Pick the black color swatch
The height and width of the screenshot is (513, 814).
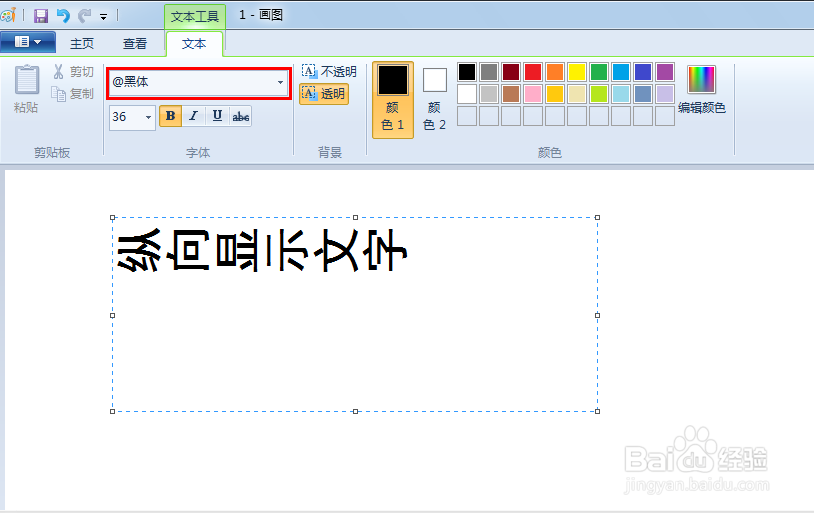[x=467, y=72]
